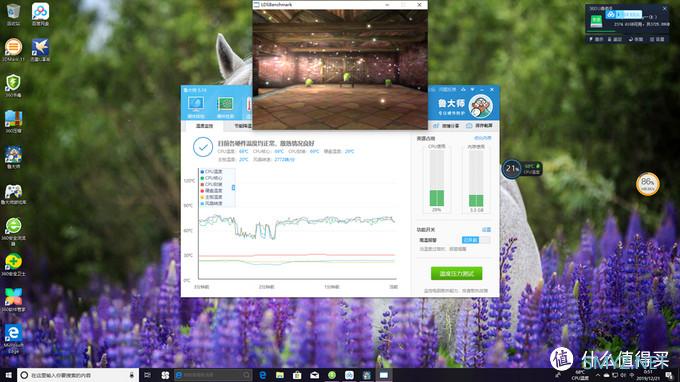Open the 微博分享 button in 鲁大师
The height and width of the screenshot is (382, 680).
click(446, 126)
